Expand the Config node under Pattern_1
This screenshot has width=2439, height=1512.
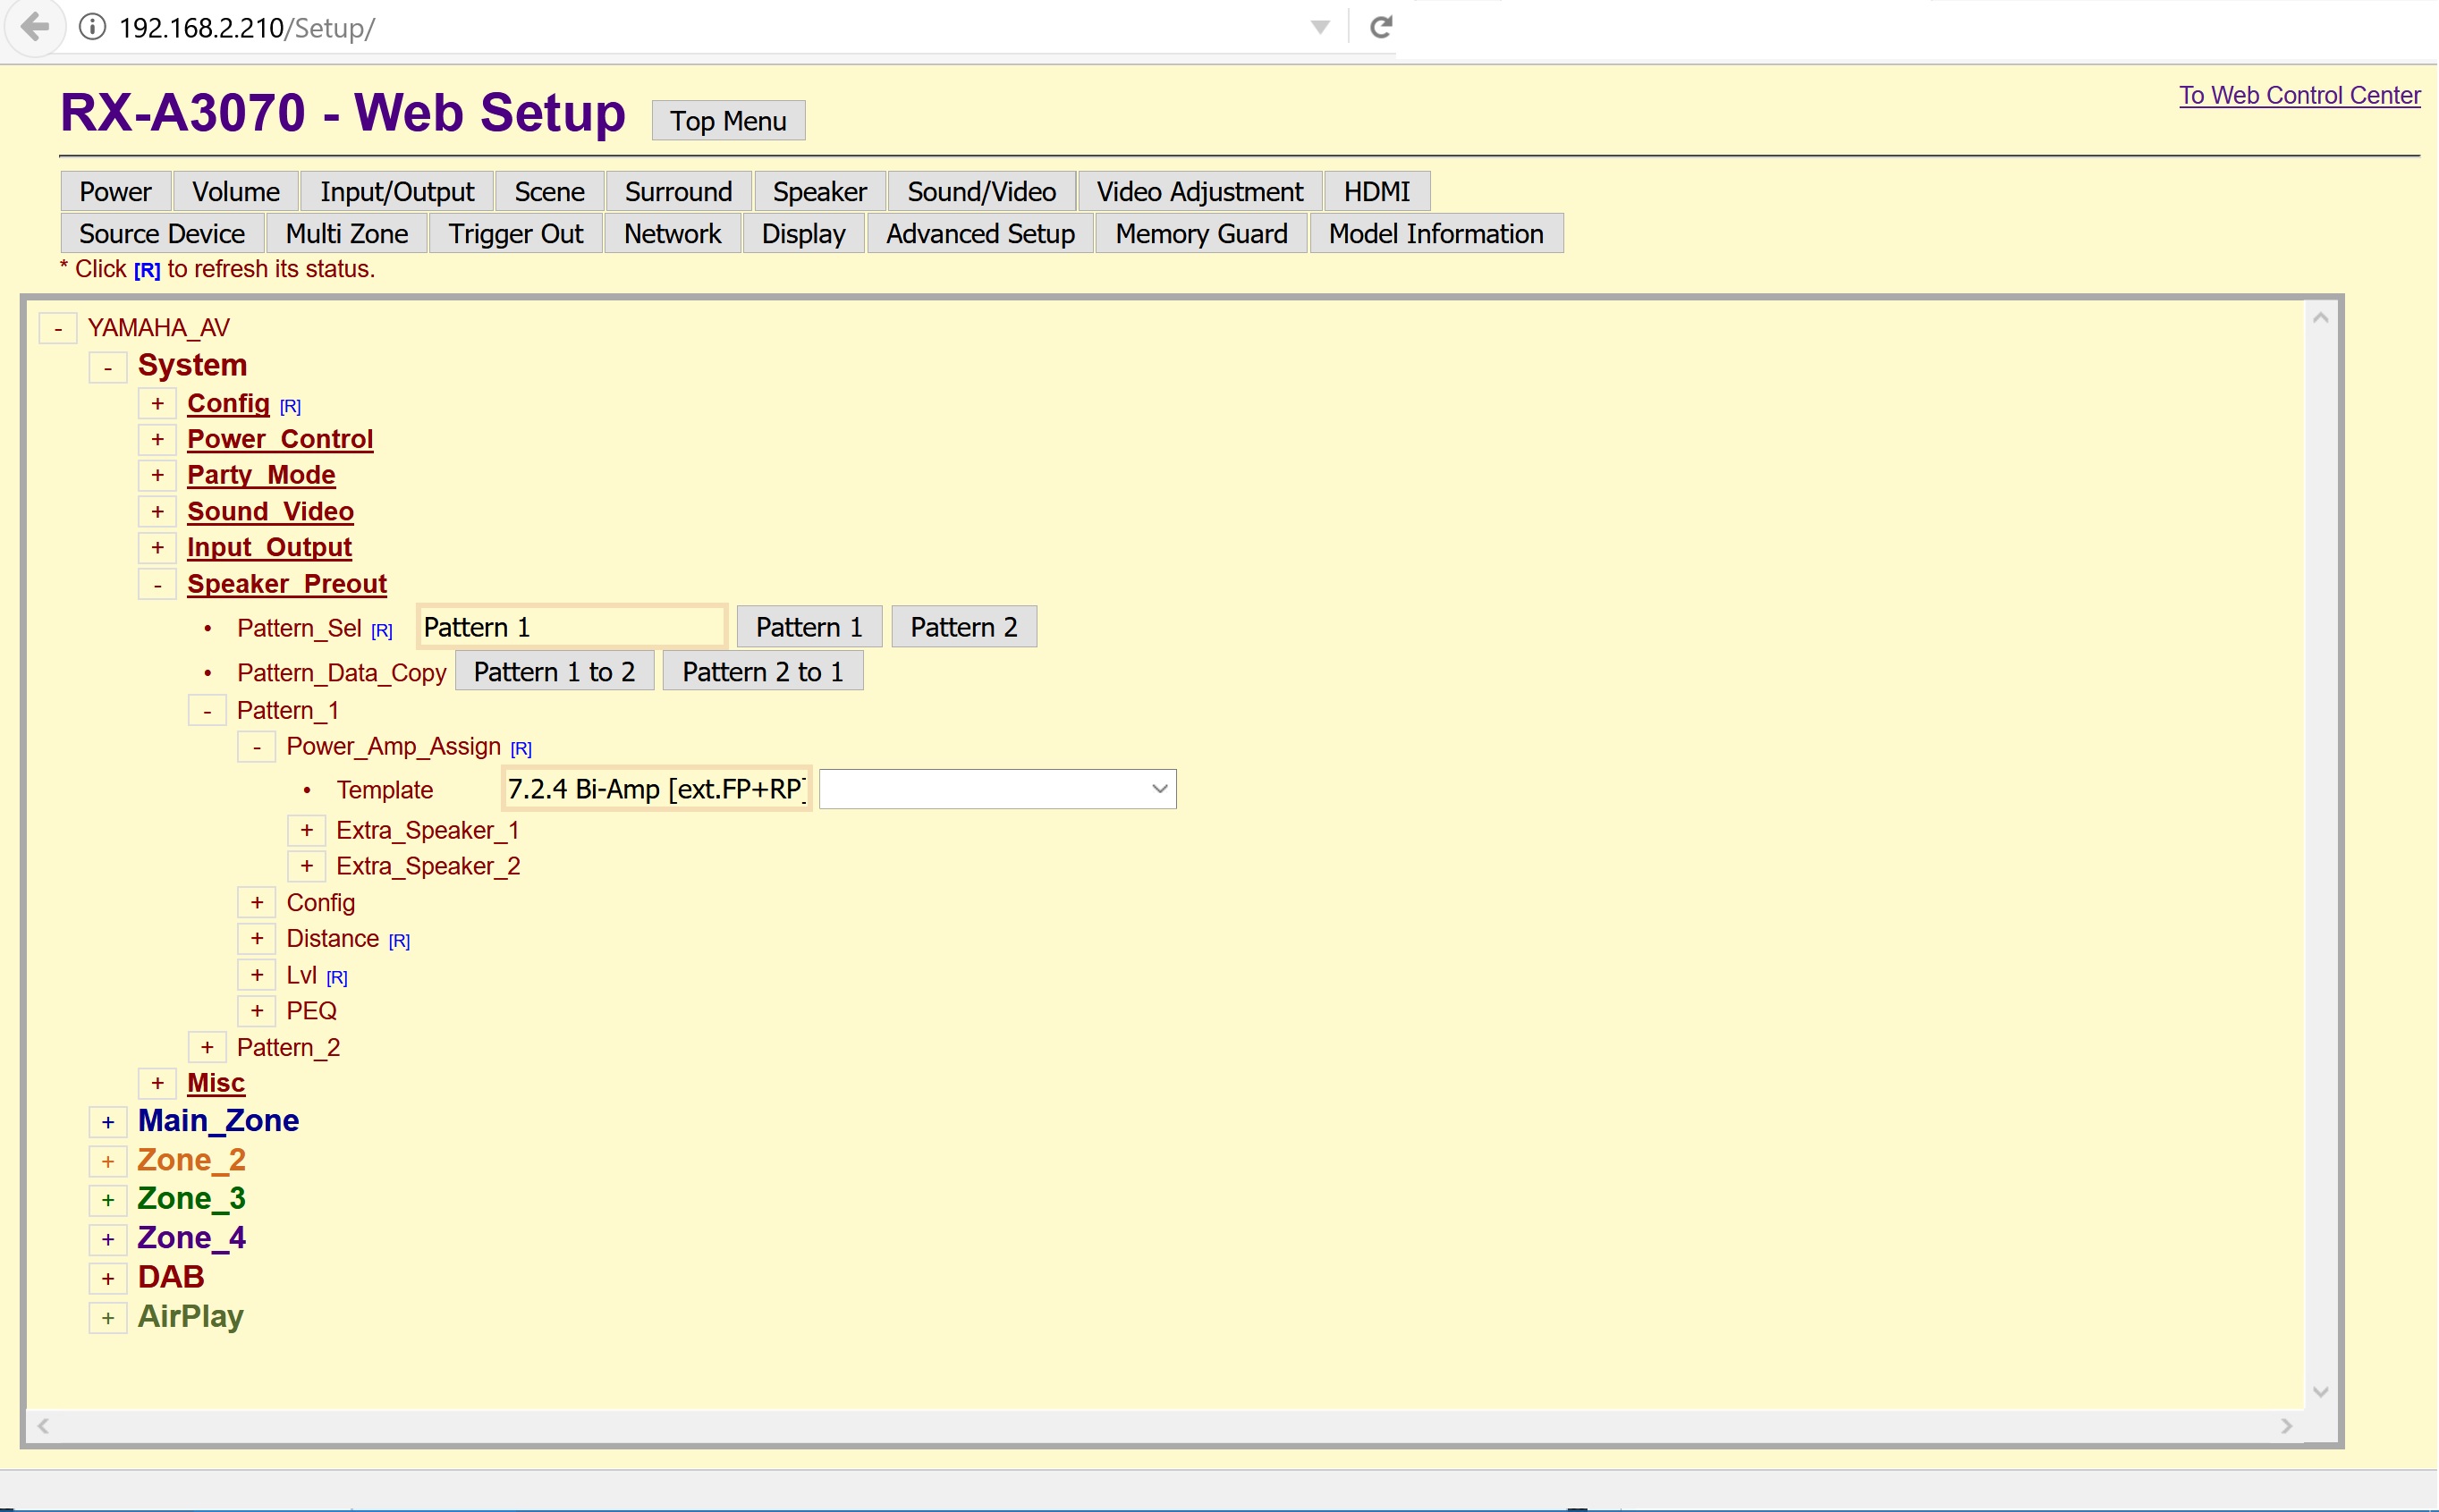(257, 903)
